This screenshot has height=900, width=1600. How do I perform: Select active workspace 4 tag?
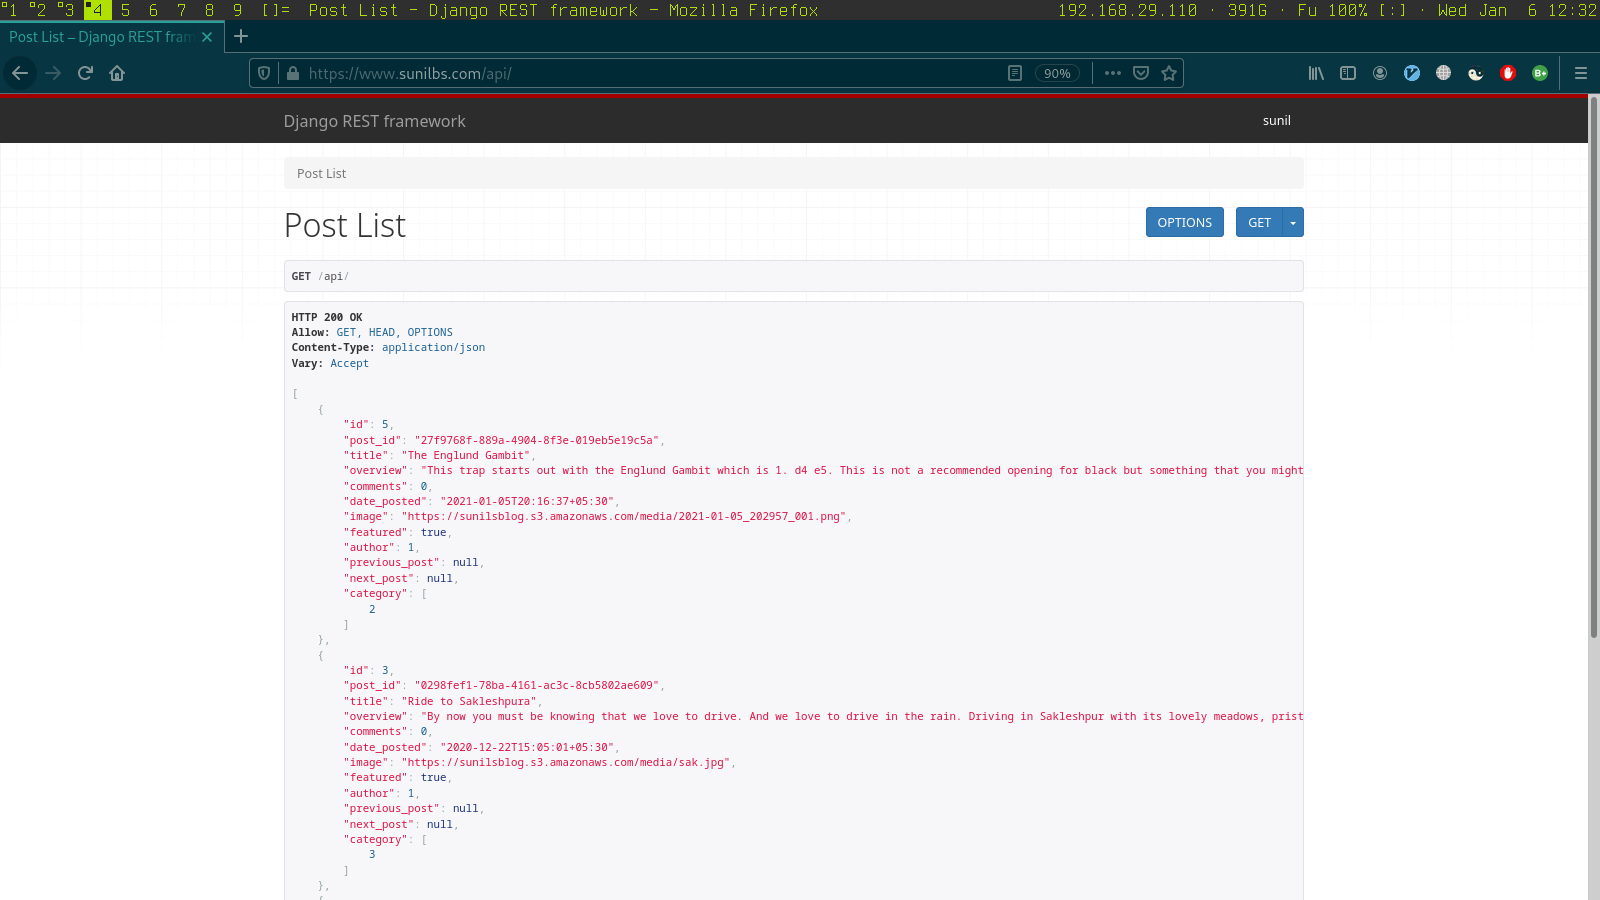[x=97, y=10]
